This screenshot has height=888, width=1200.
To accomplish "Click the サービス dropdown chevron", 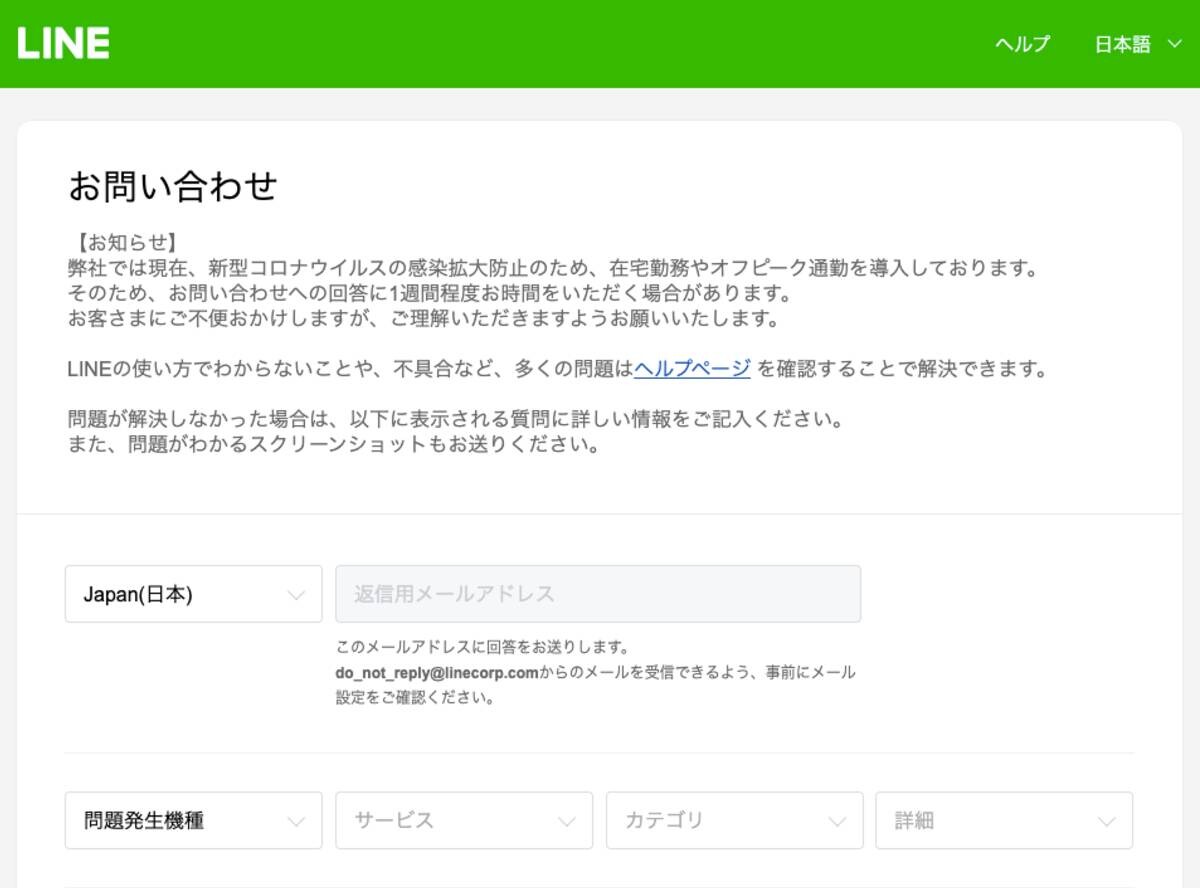I will (567, 820).
